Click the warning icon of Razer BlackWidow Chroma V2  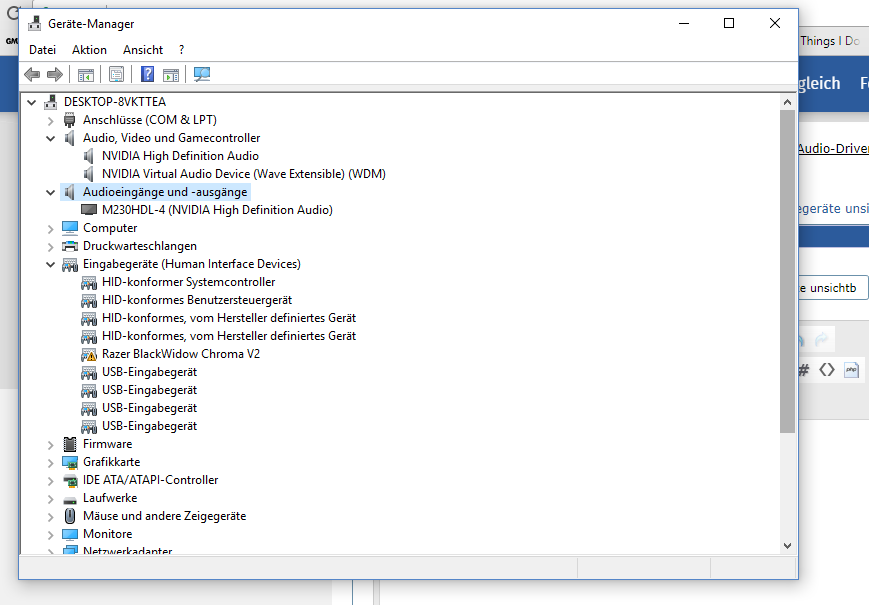[89, 355]
